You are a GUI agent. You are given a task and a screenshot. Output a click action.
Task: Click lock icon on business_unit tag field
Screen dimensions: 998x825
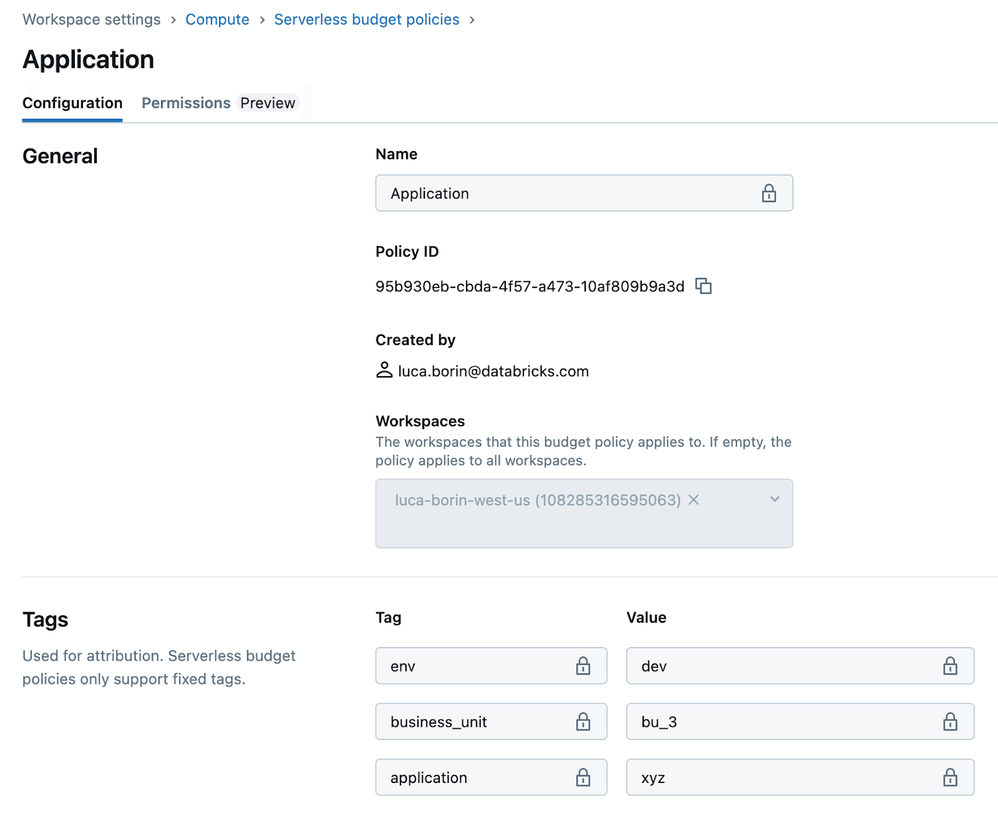click(583, 722)
